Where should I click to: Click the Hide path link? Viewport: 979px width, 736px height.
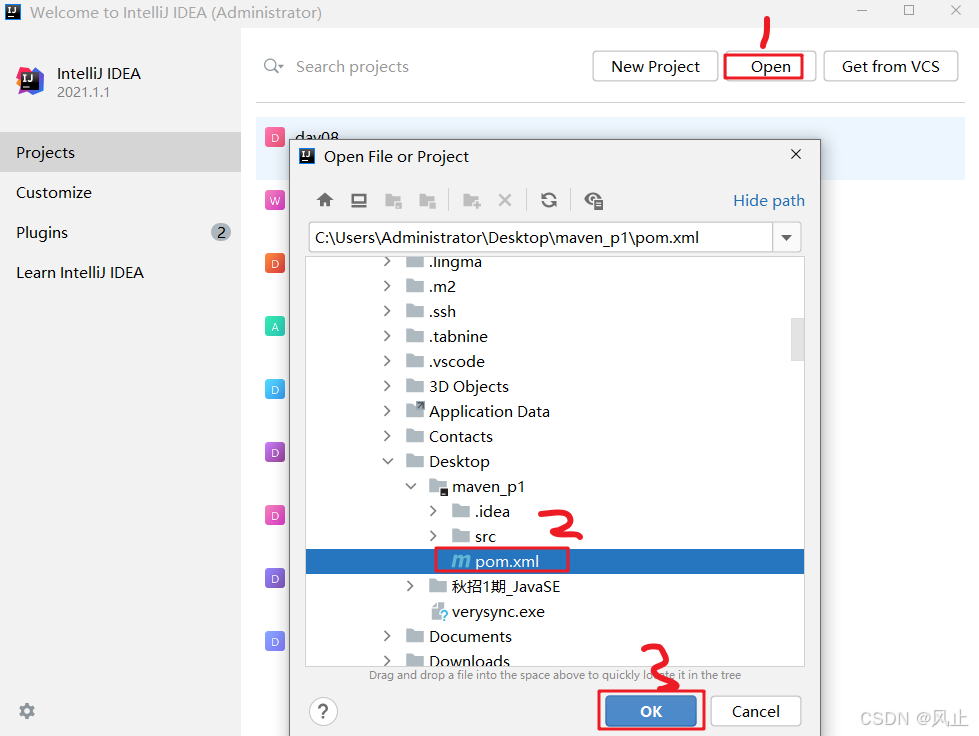coord(769,200)
